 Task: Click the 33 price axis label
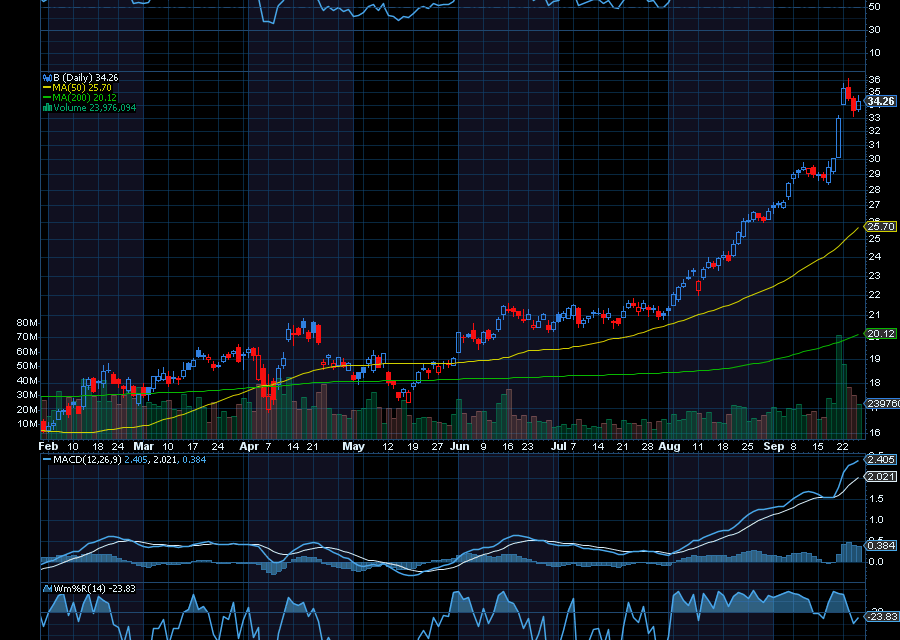(875, 118)
